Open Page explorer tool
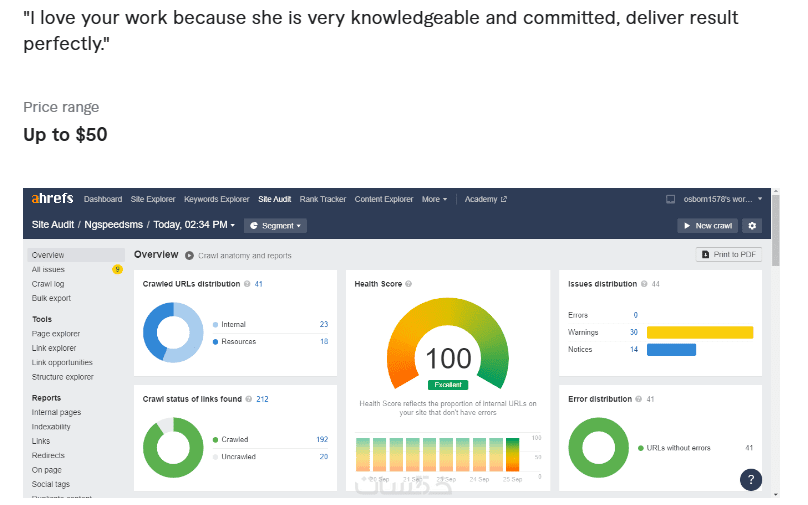Viewport: 808px width, 505px height. coord(56,334)
